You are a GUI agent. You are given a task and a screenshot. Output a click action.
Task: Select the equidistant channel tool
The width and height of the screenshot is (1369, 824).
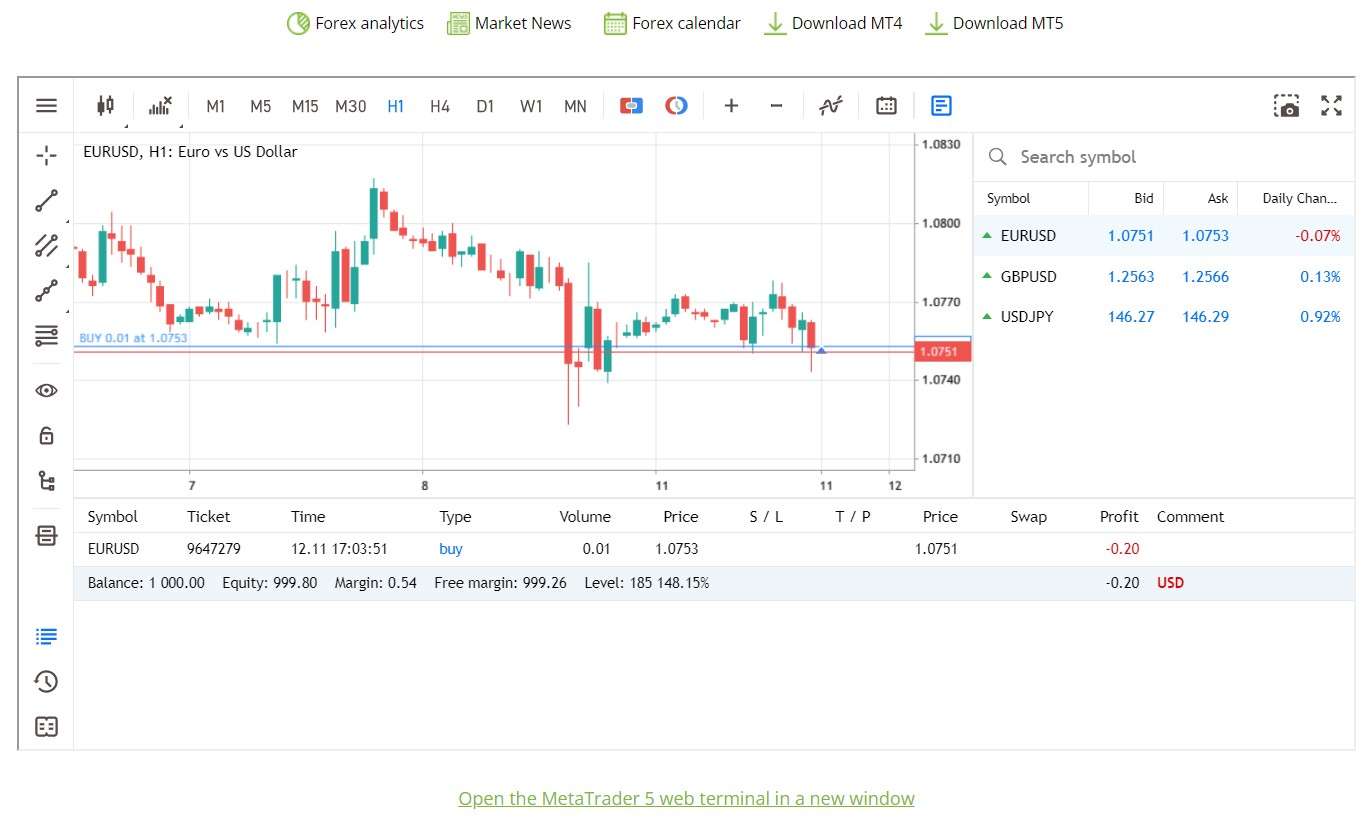[x=46, y=246]
